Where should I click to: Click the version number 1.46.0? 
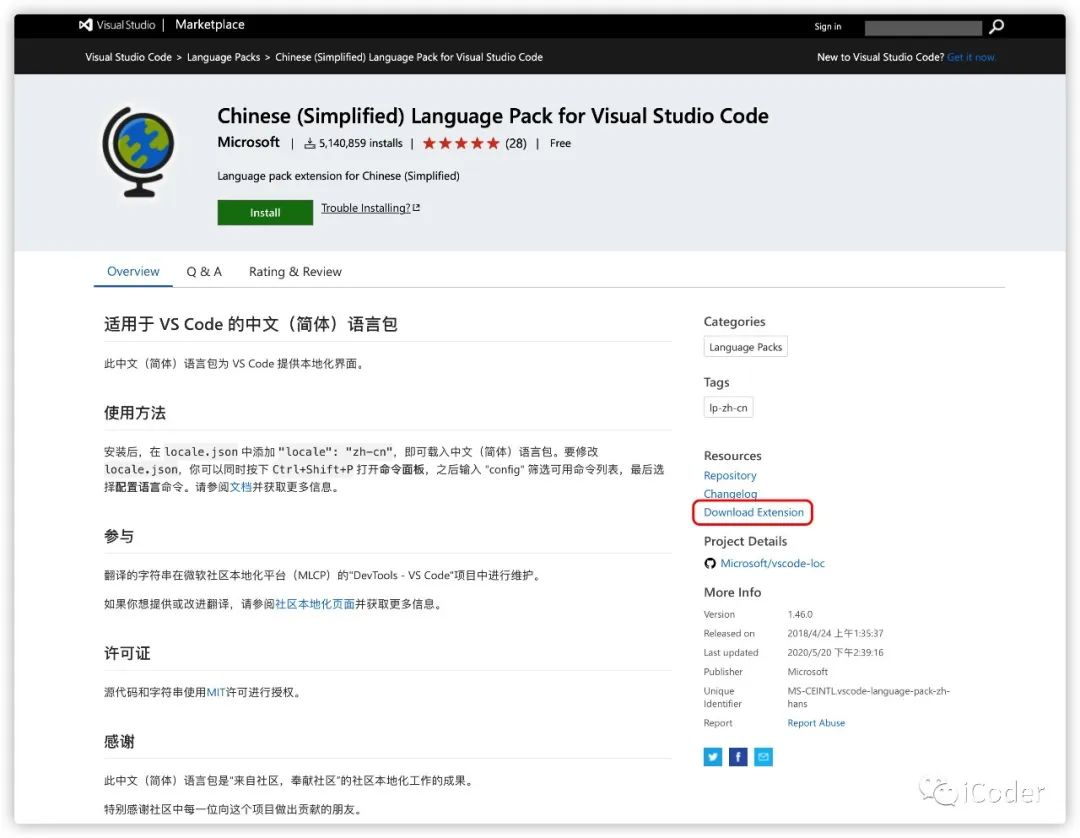(x=800, y=614)
